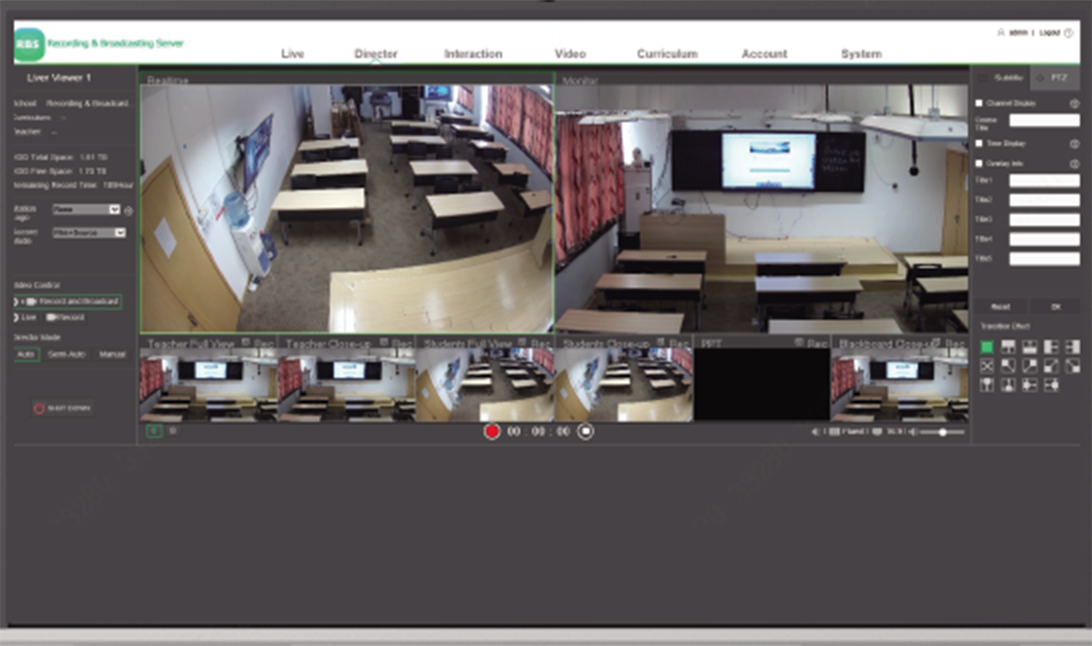Open the Curriculum menu
The image size is (1092, 646).
[667, 54]
